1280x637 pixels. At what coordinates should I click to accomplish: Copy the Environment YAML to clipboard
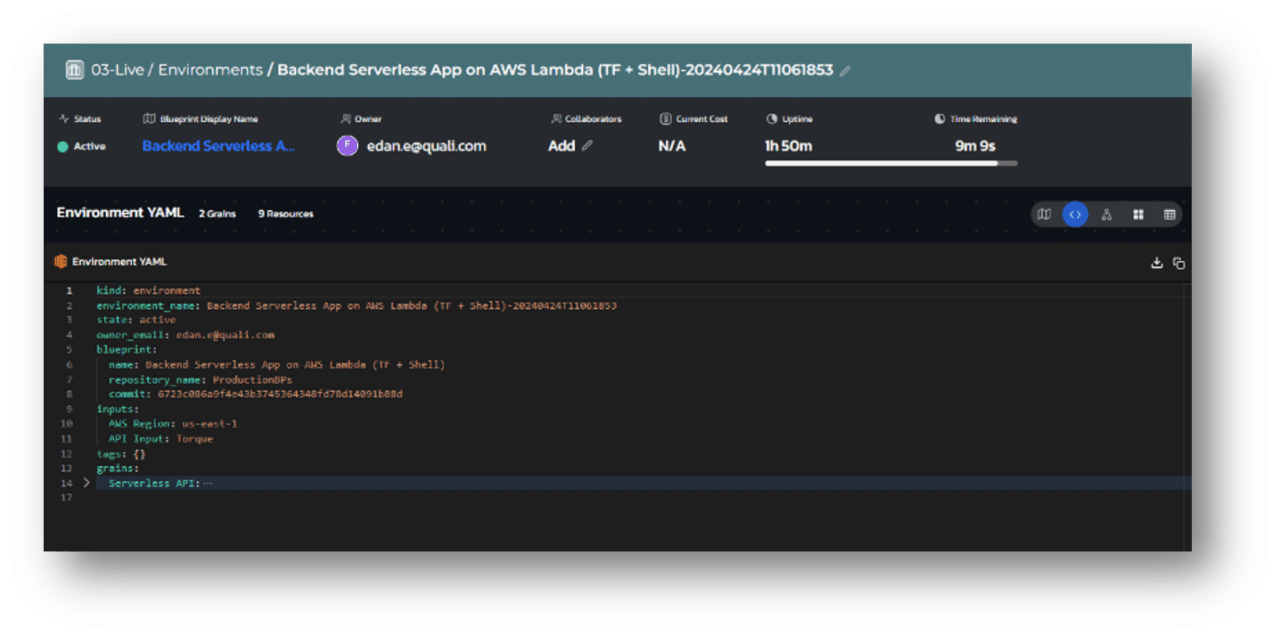point(1179,263)
